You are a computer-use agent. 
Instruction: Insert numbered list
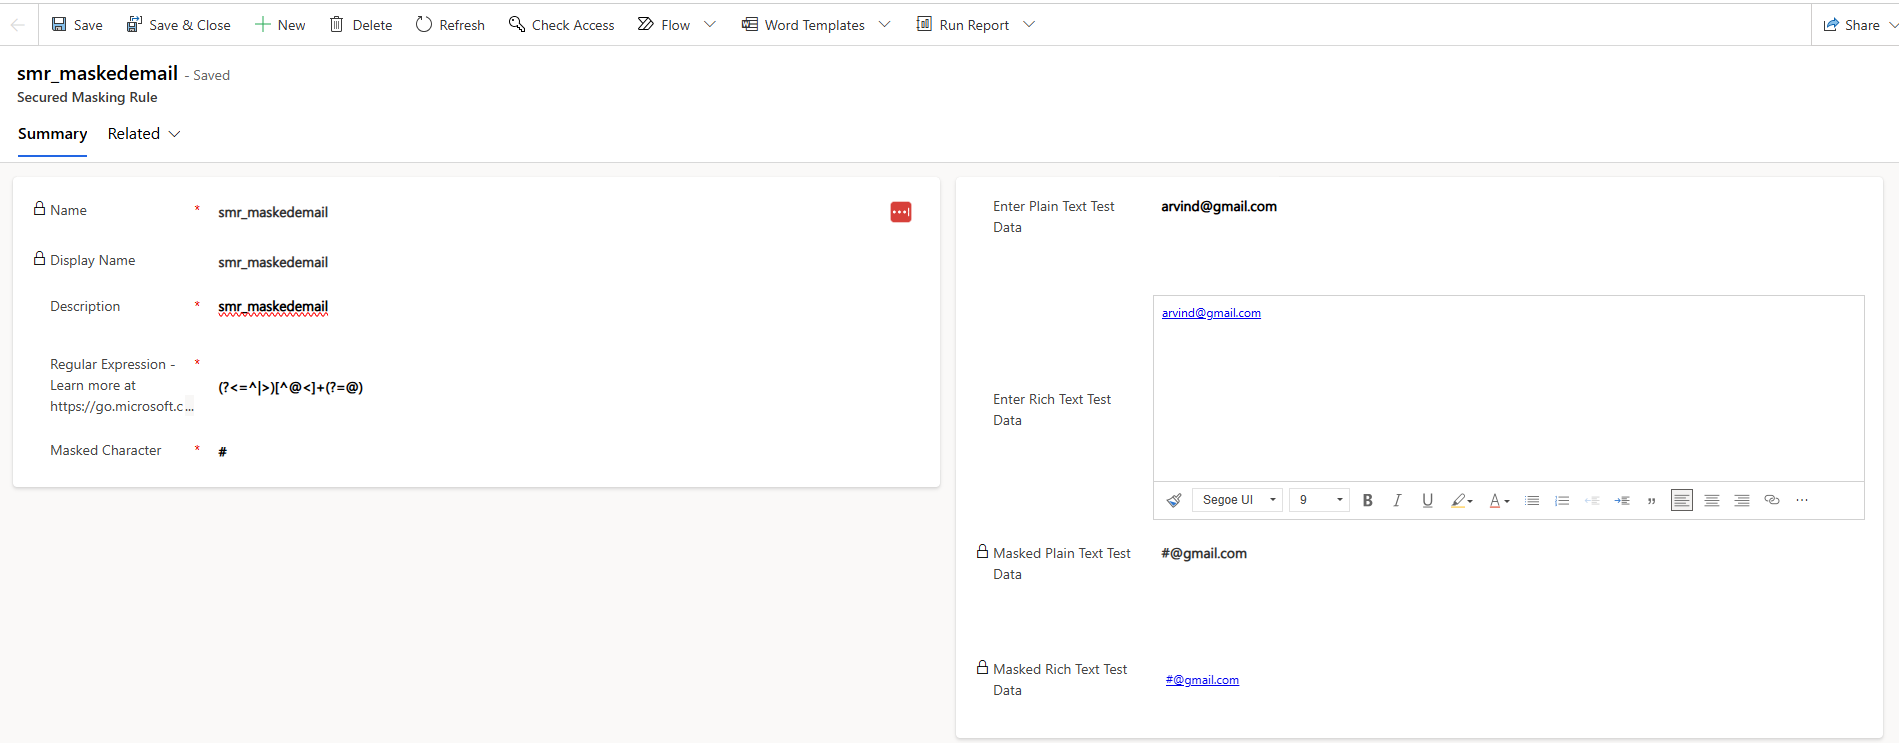tap(1562, 500)
